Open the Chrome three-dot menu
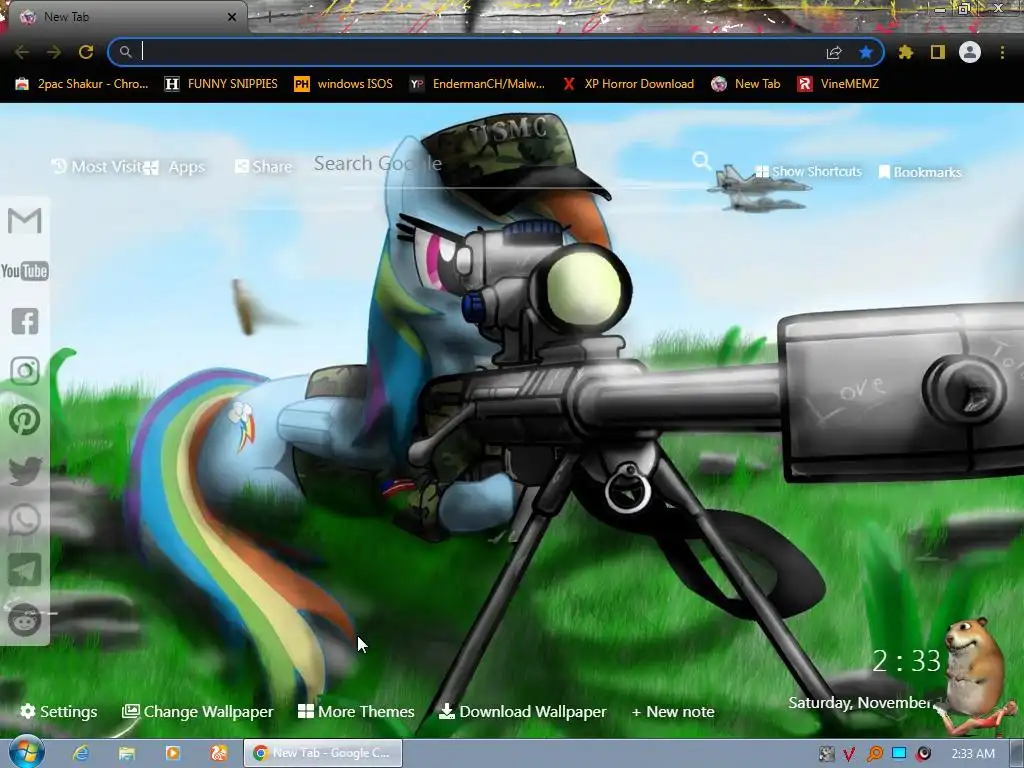This screenshot has height=768, width=1024. pyautogui.click(x=1002, y=52)
